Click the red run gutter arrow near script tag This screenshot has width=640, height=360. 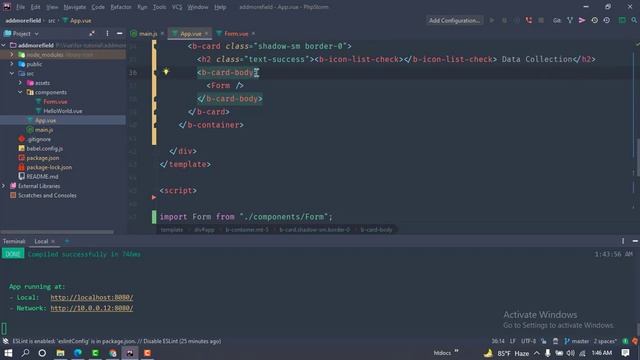154,198
